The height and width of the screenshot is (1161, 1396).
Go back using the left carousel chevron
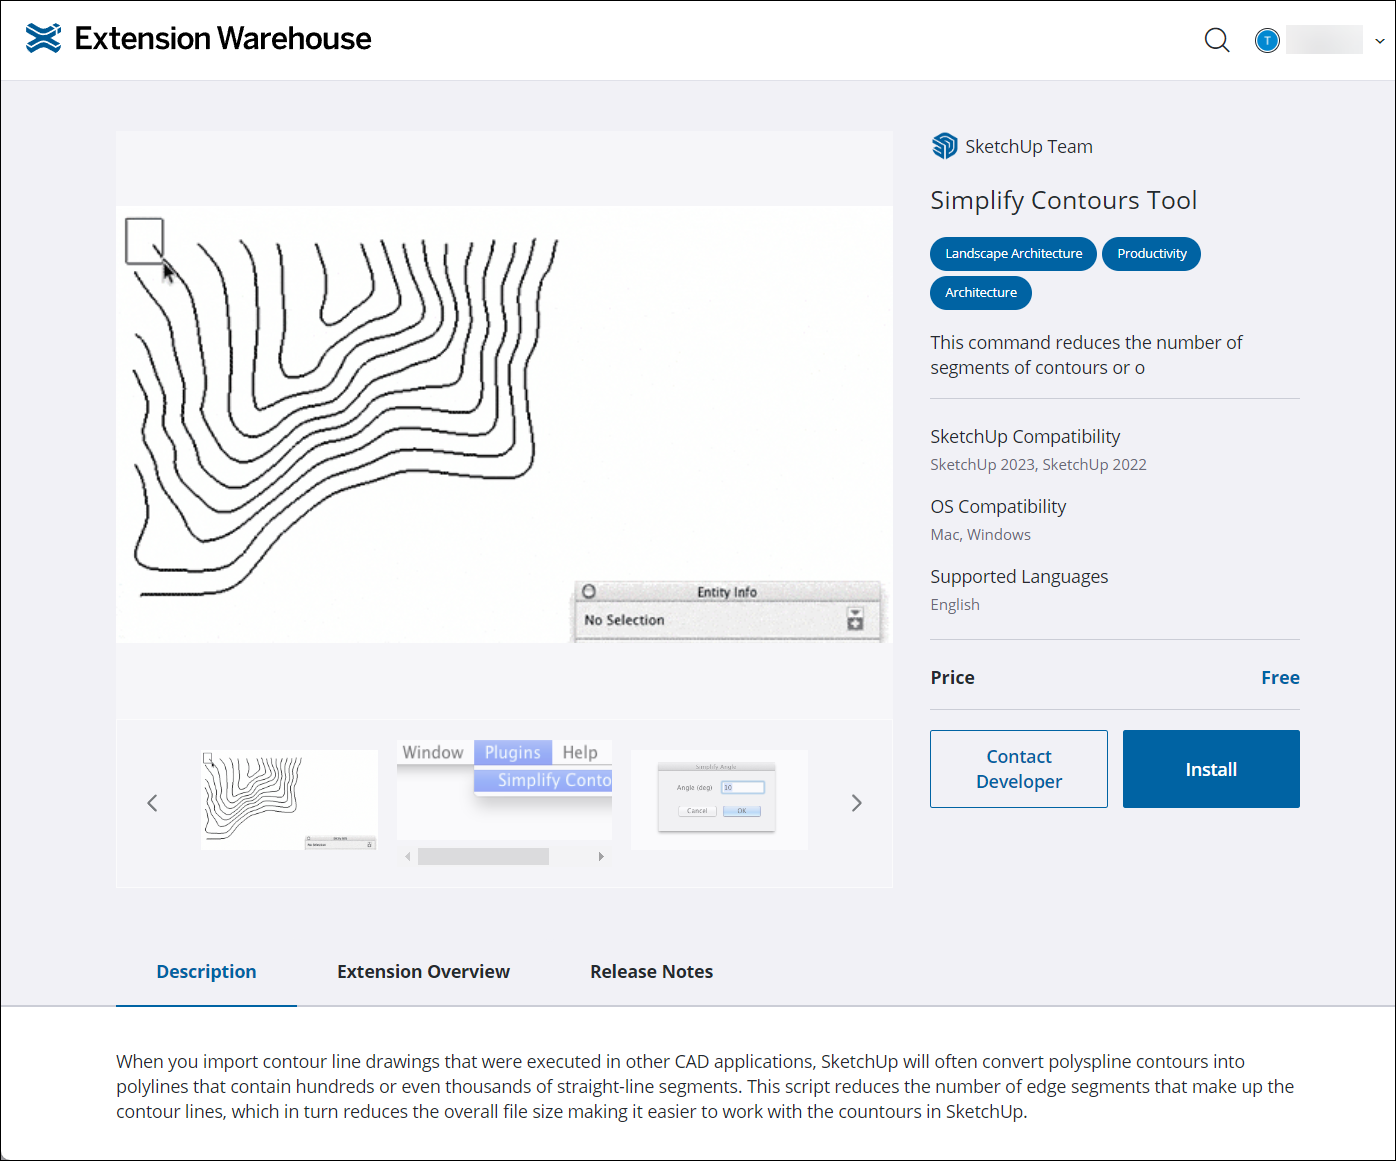tap(152, 802)
